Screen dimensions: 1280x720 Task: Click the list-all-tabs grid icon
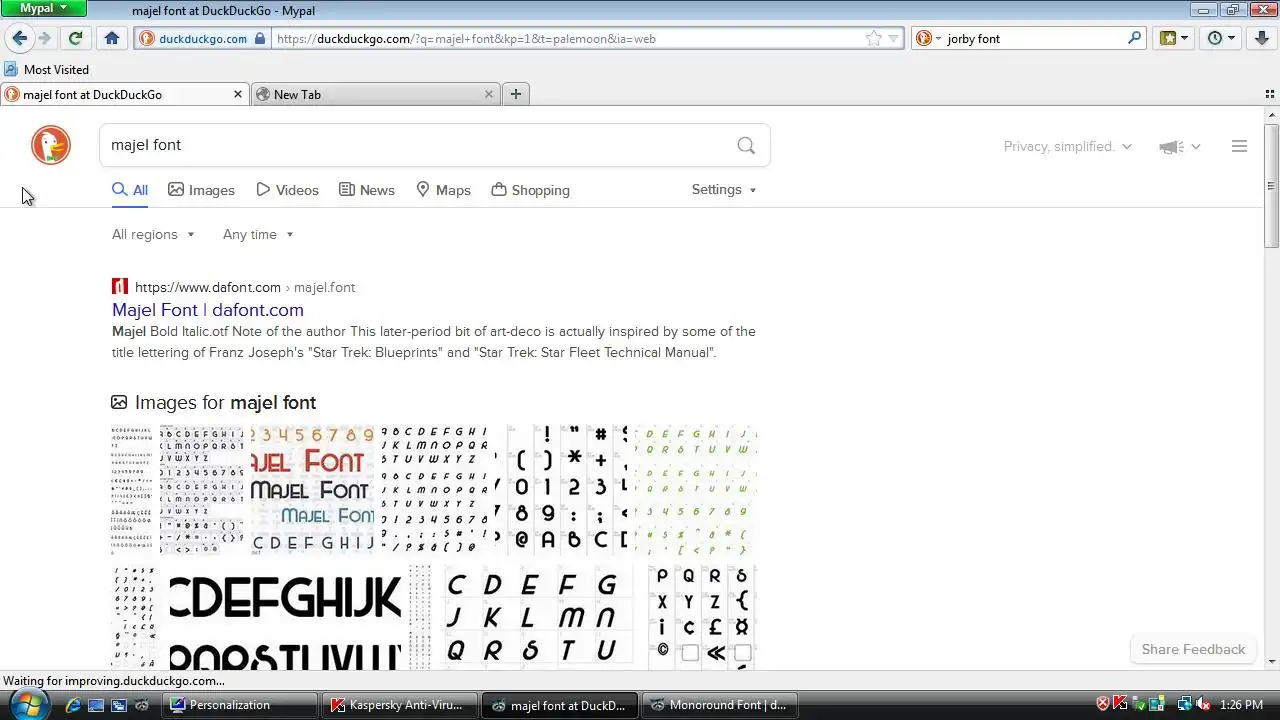pyautogui.click(x=1270, y=94)
